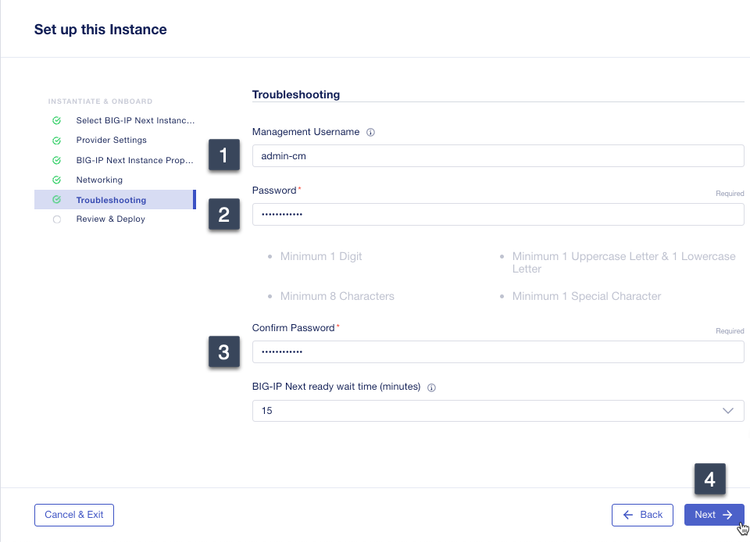The width and height of the screenshot is (750, 542).
Task: Click green checkmark beside Troubleshooting step
Action: [57, 200]
